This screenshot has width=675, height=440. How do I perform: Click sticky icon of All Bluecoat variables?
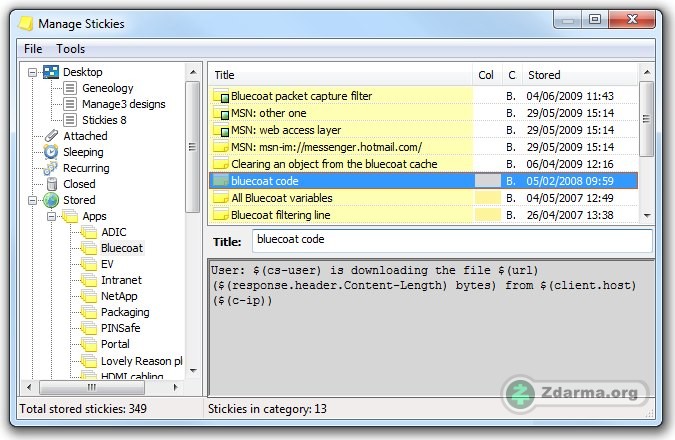(221, 198)
